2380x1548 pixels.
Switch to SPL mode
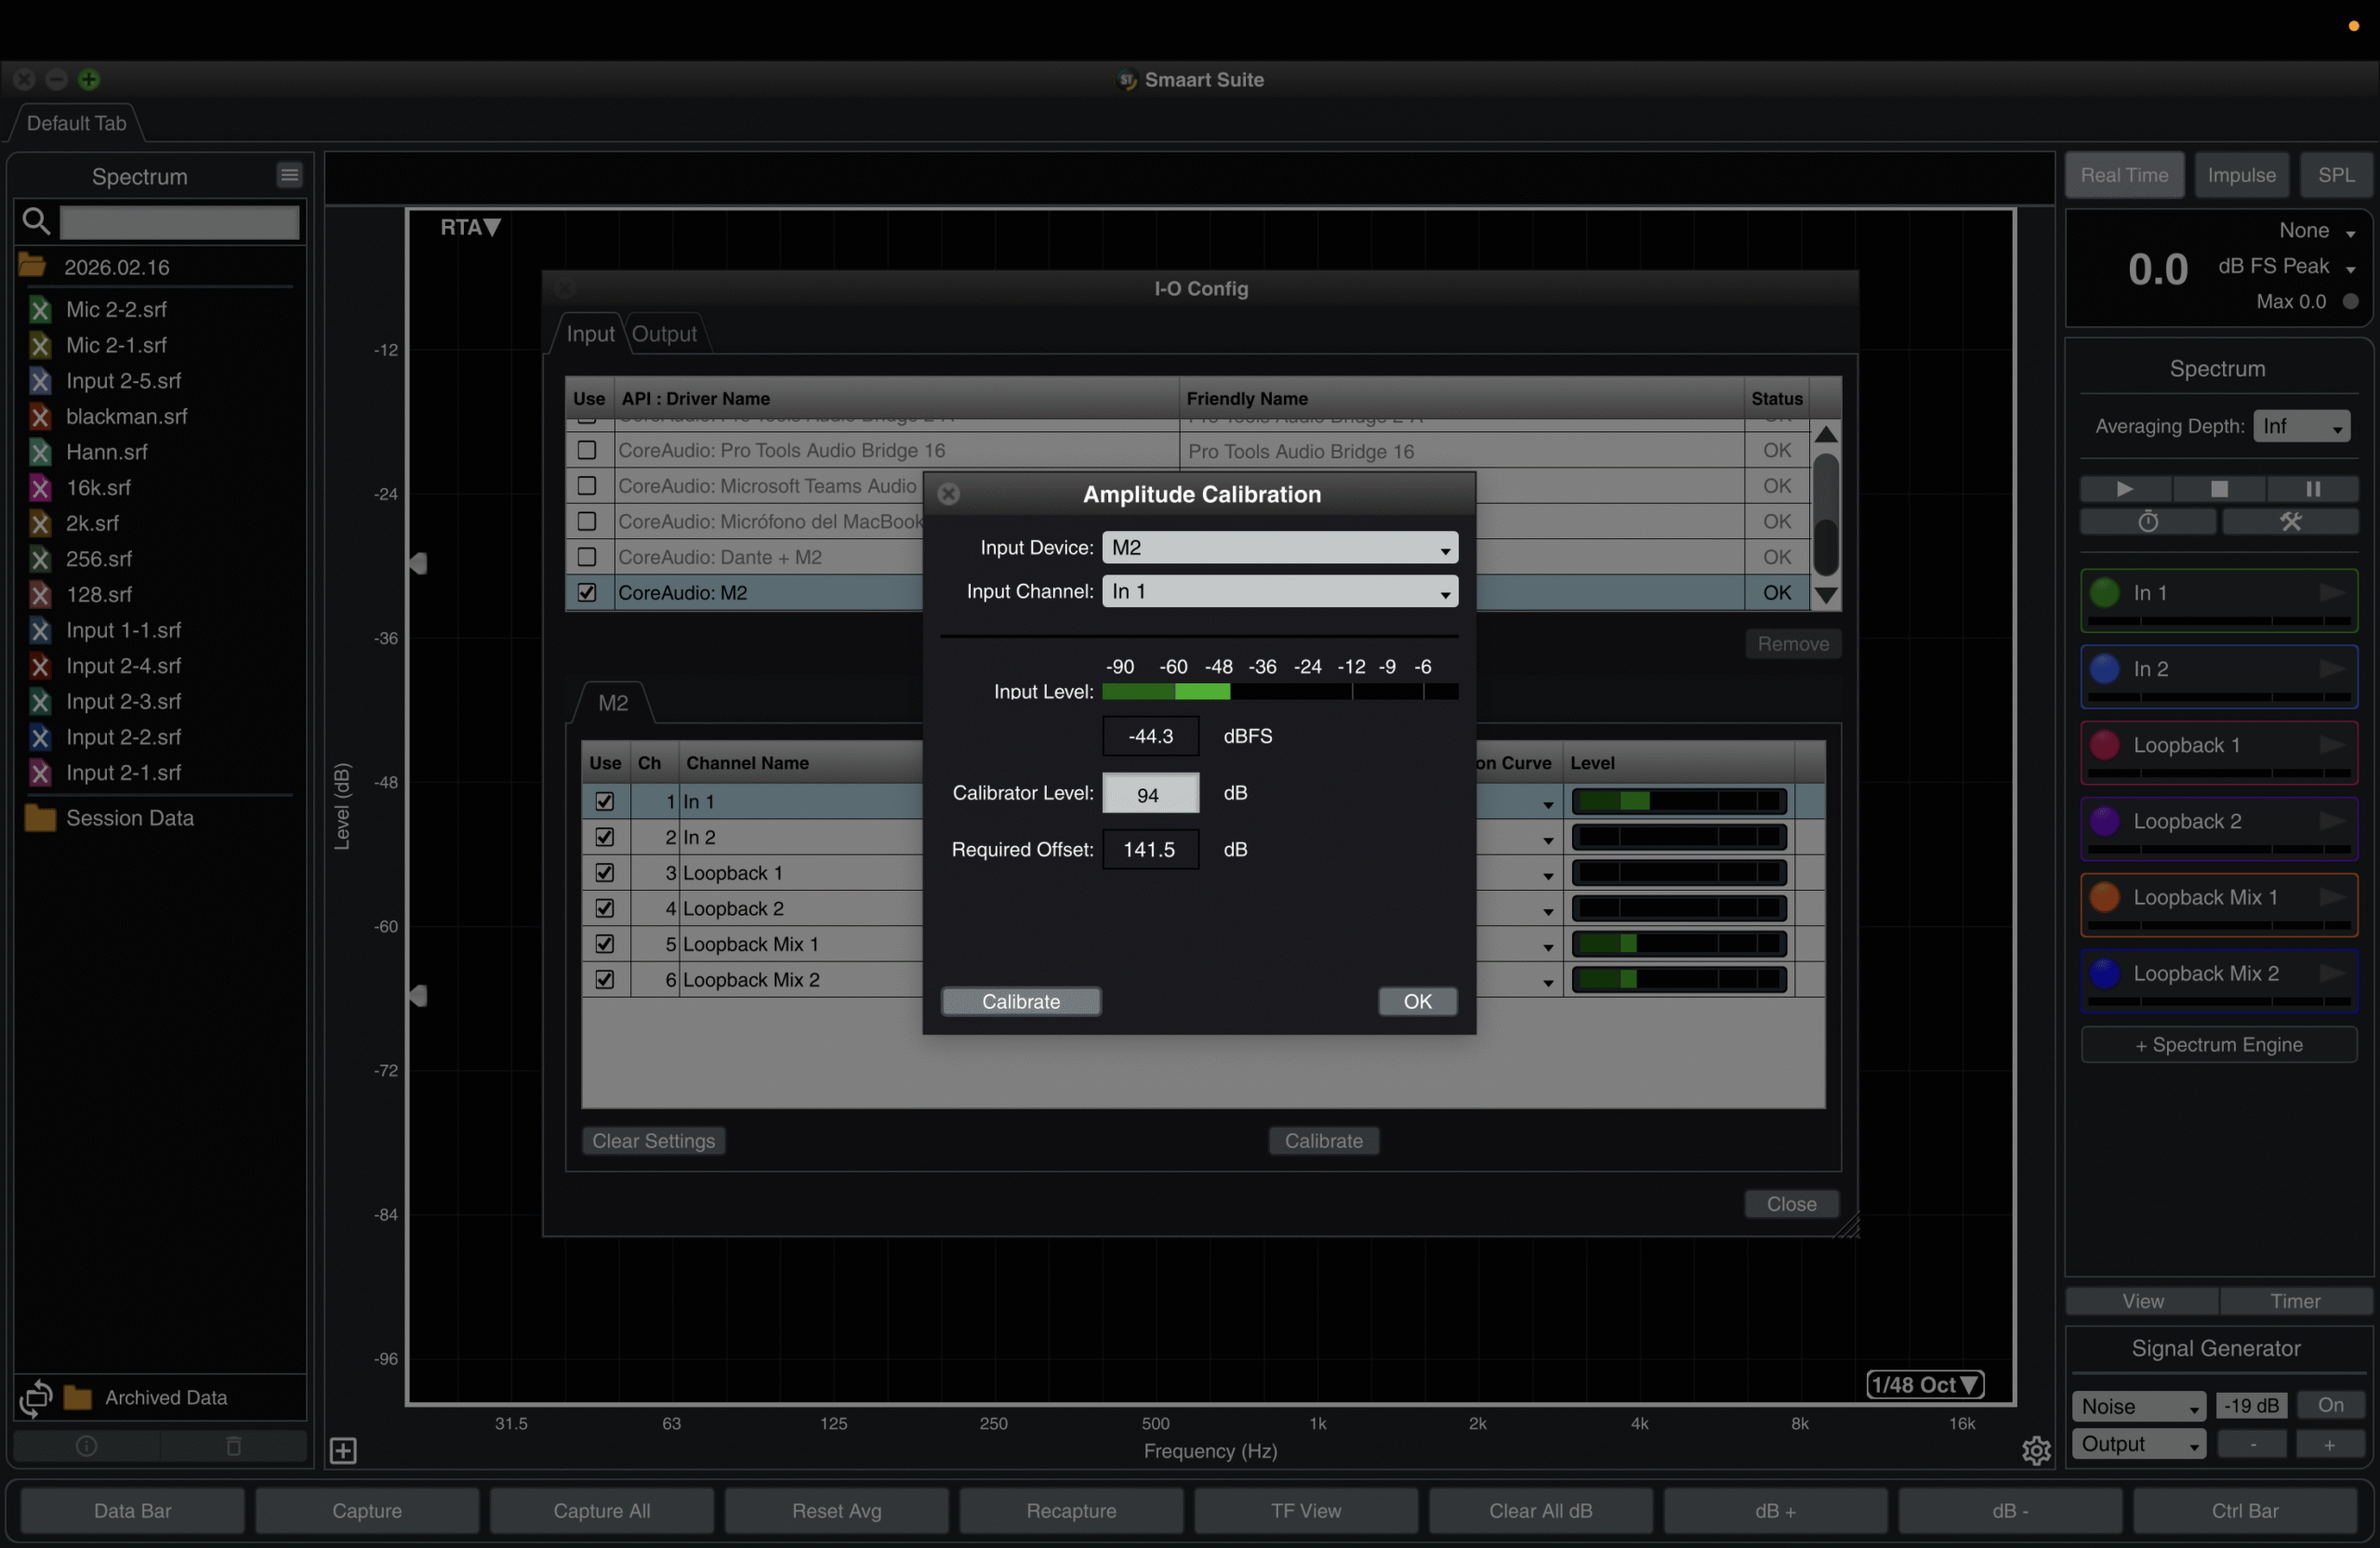pos(2336,175)
